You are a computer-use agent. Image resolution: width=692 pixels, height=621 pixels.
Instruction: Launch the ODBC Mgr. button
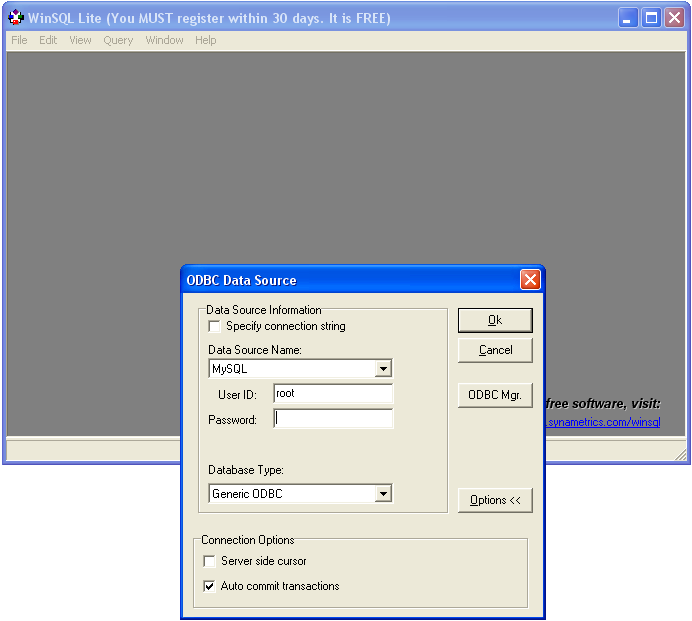[495, 395]
